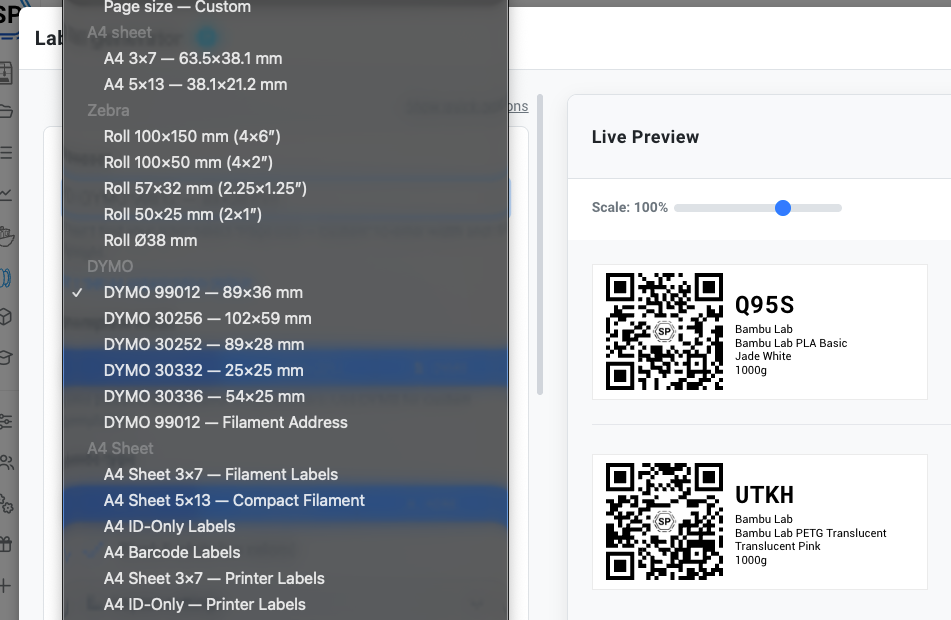951x620 pixels.
Task: Open the graduation cap sidebar icon
Action: pos(5,357)
